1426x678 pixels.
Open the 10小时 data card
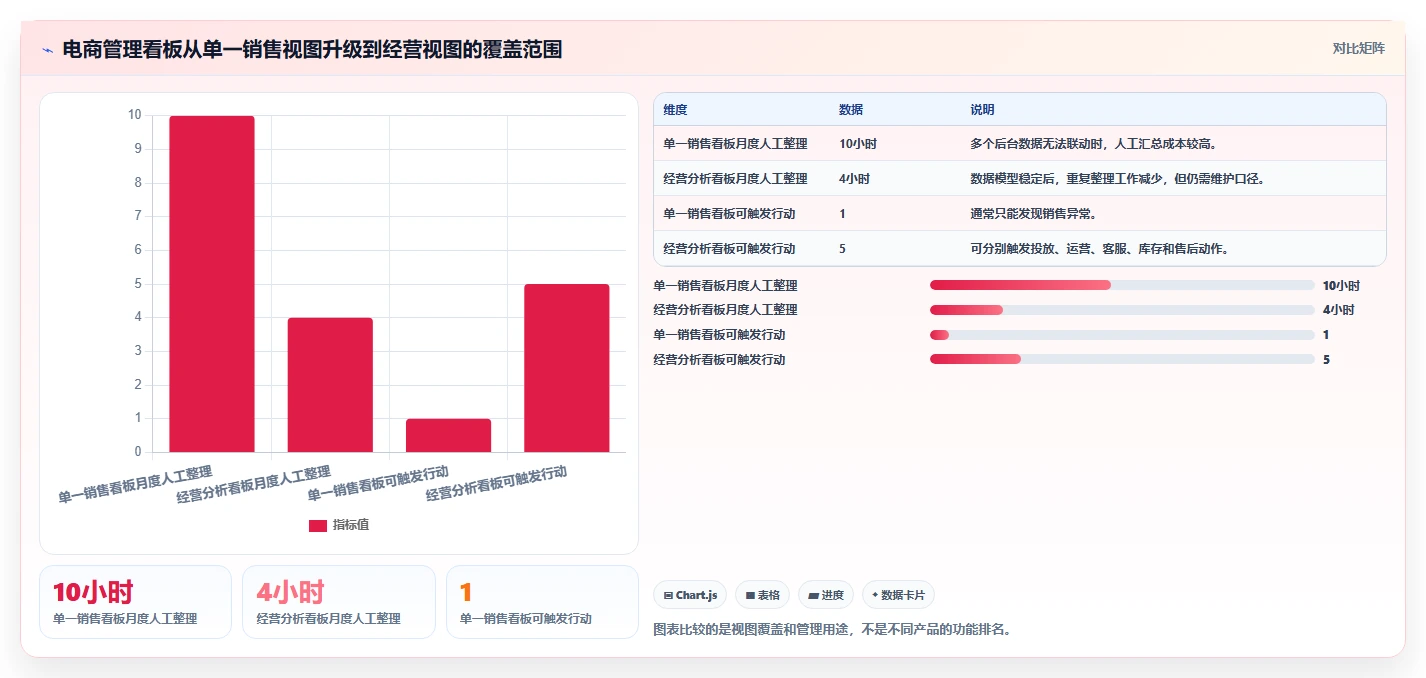(x=135, y=602)
